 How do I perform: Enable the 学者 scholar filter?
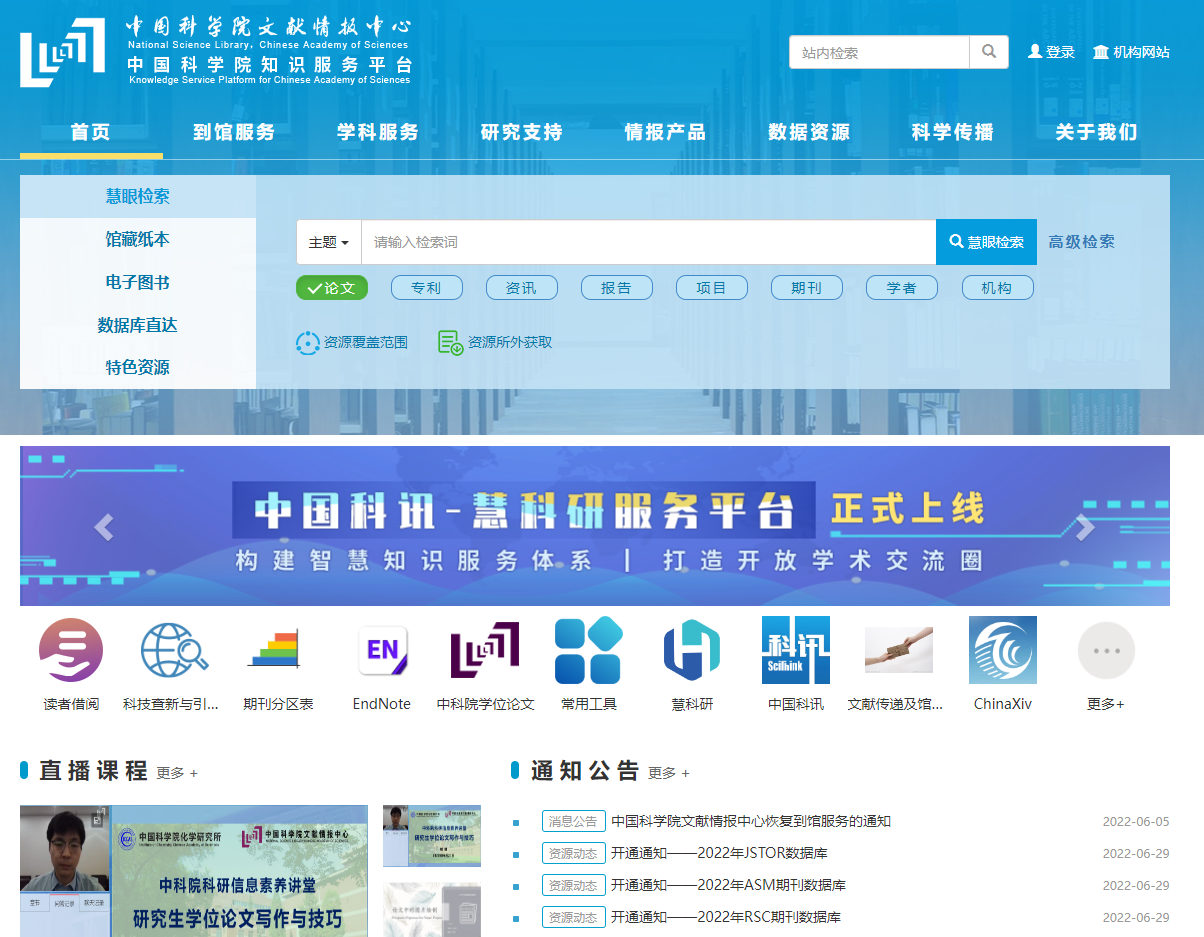click(901, 287)
